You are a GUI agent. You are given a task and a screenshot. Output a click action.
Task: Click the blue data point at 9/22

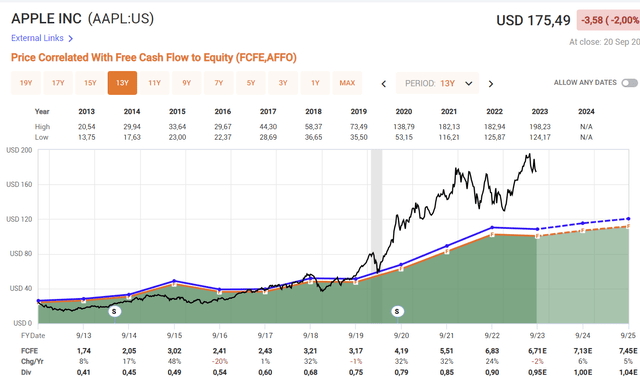(x=492, y=227)
